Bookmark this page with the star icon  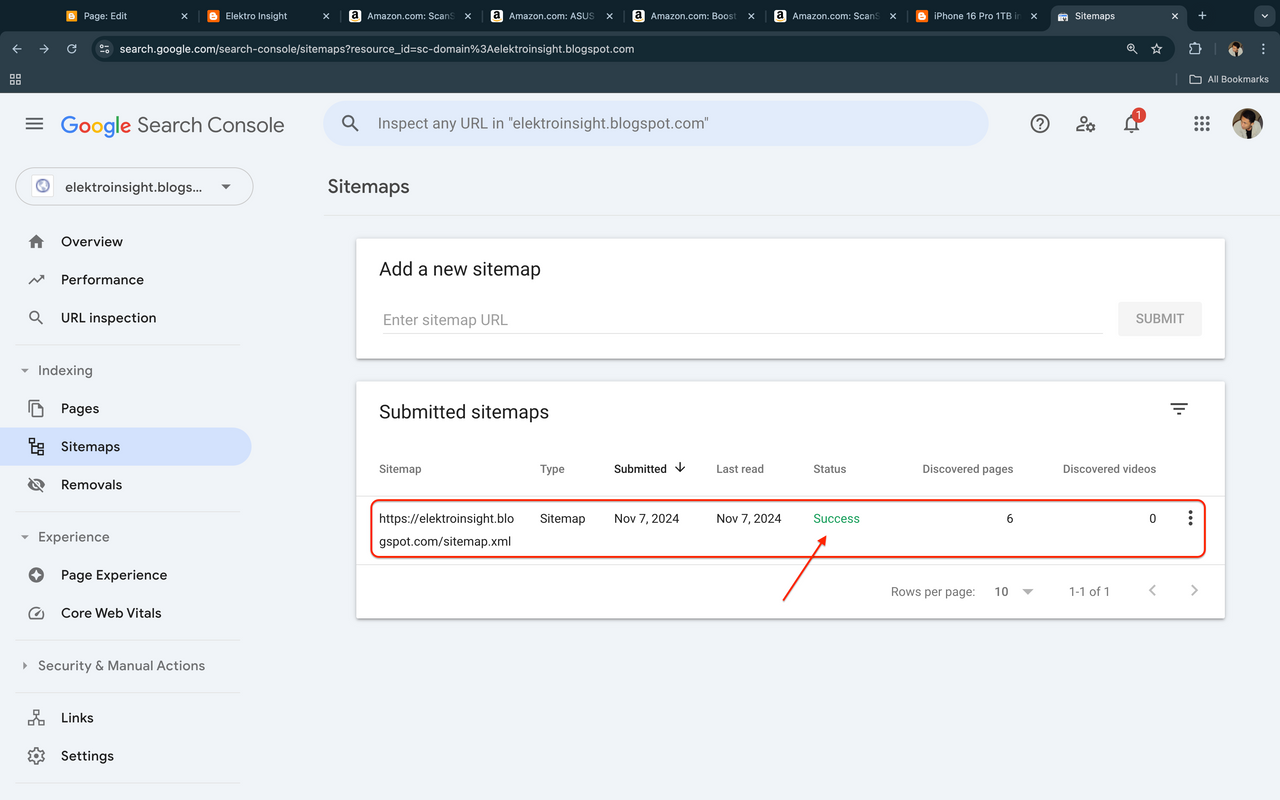click(x=1157, y=49)
